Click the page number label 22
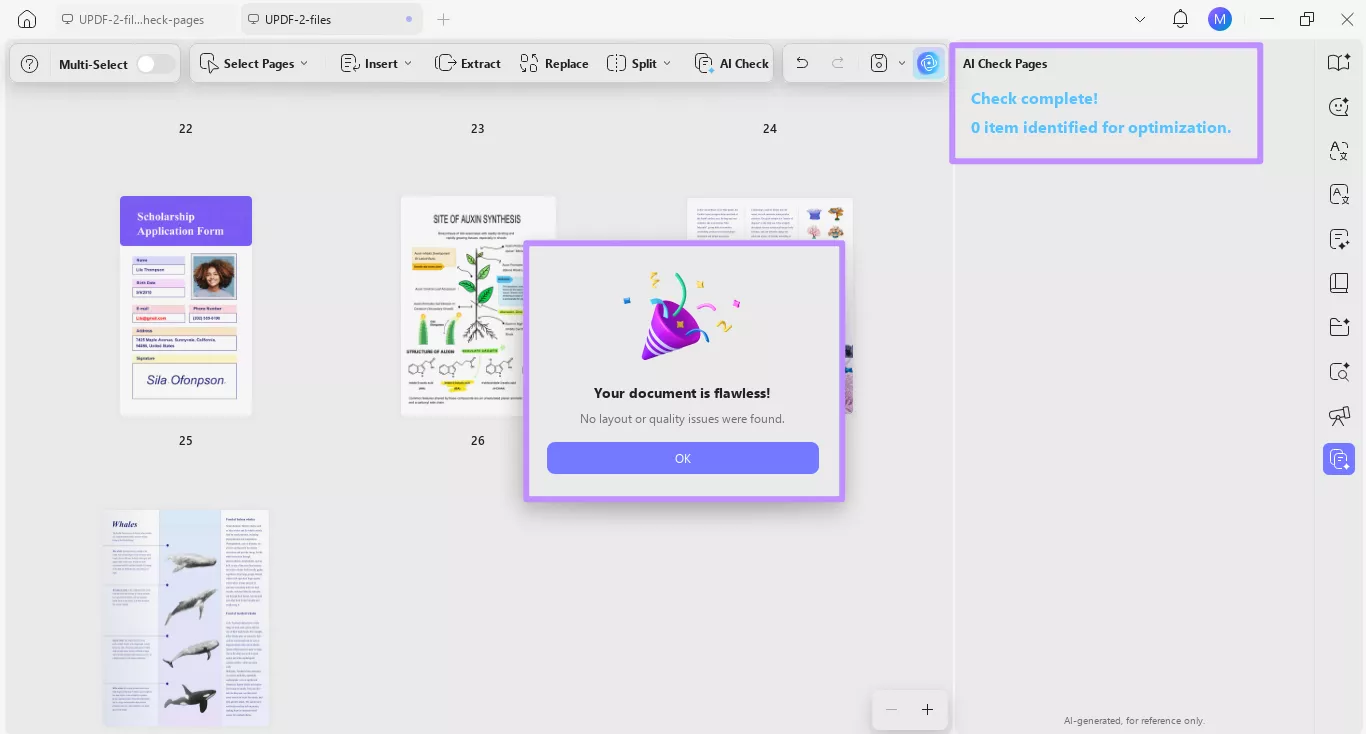This screenshot has height=734, width=1366. (186, 128)
